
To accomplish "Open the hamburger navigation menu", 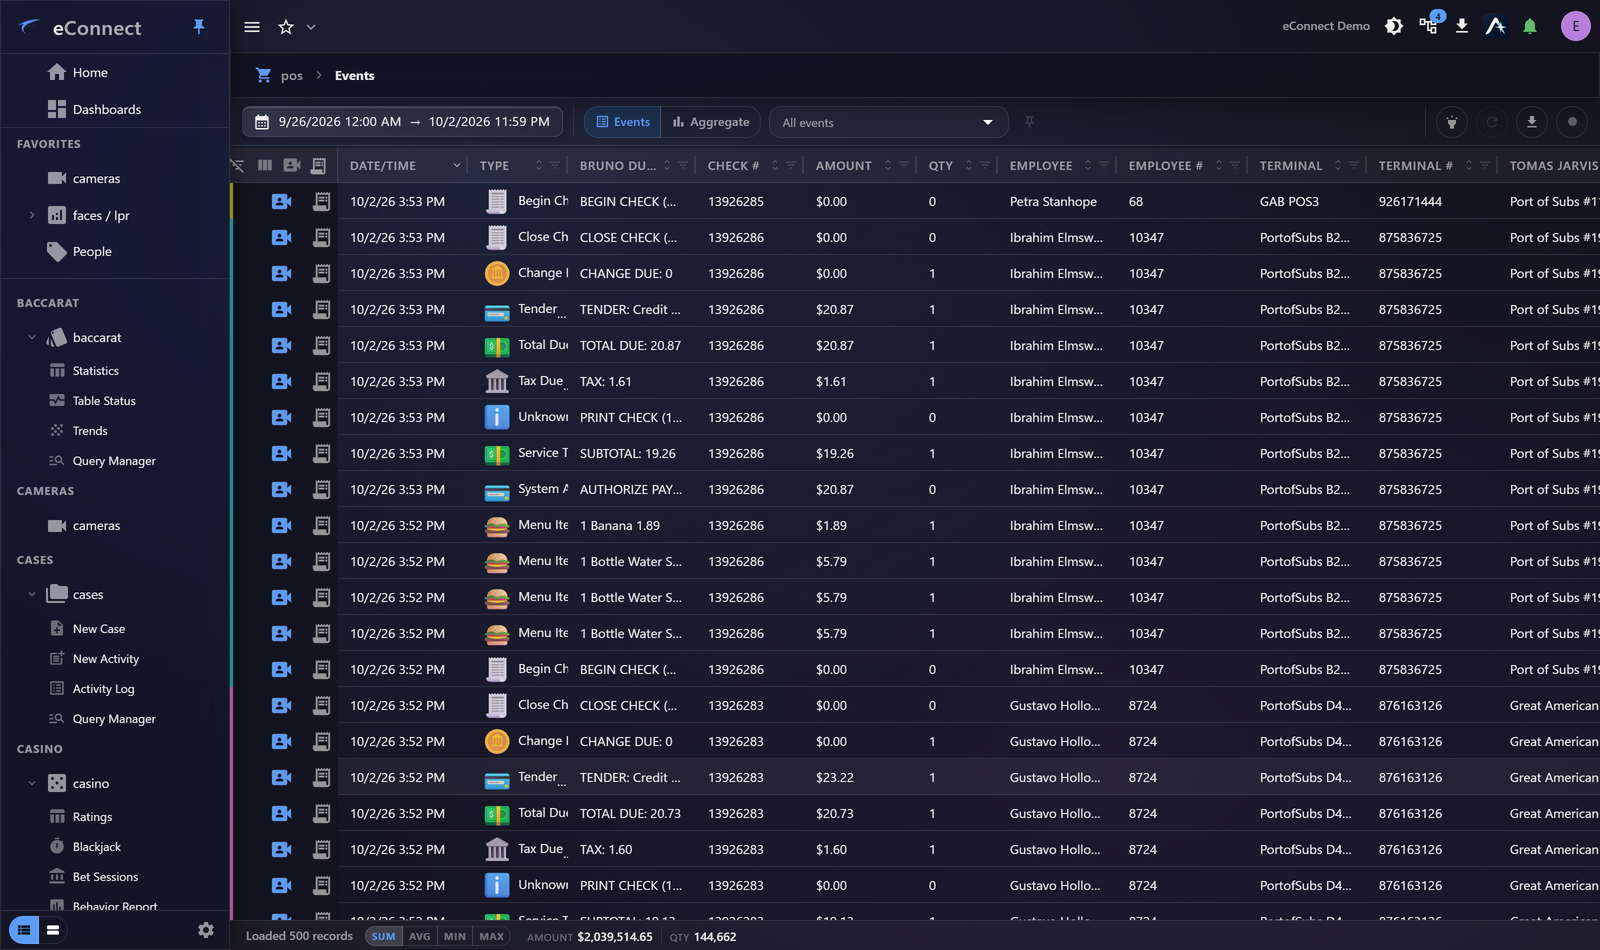I will 252,27.
